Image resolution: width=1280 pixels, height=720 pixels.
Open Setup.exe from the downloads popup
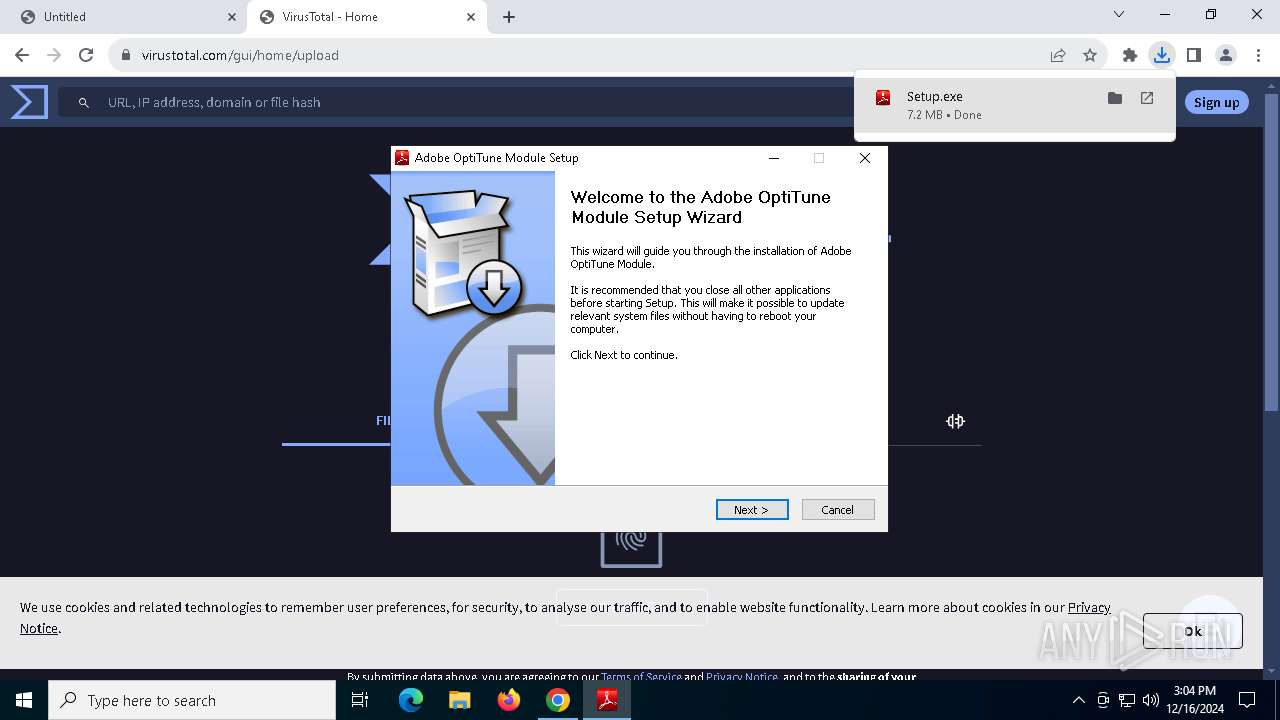[1147, 98]
